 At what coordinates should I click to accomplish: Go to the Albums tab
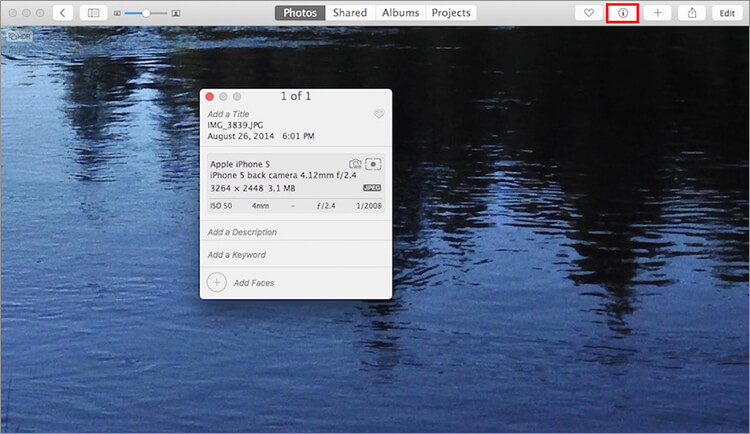click(400, 13)
